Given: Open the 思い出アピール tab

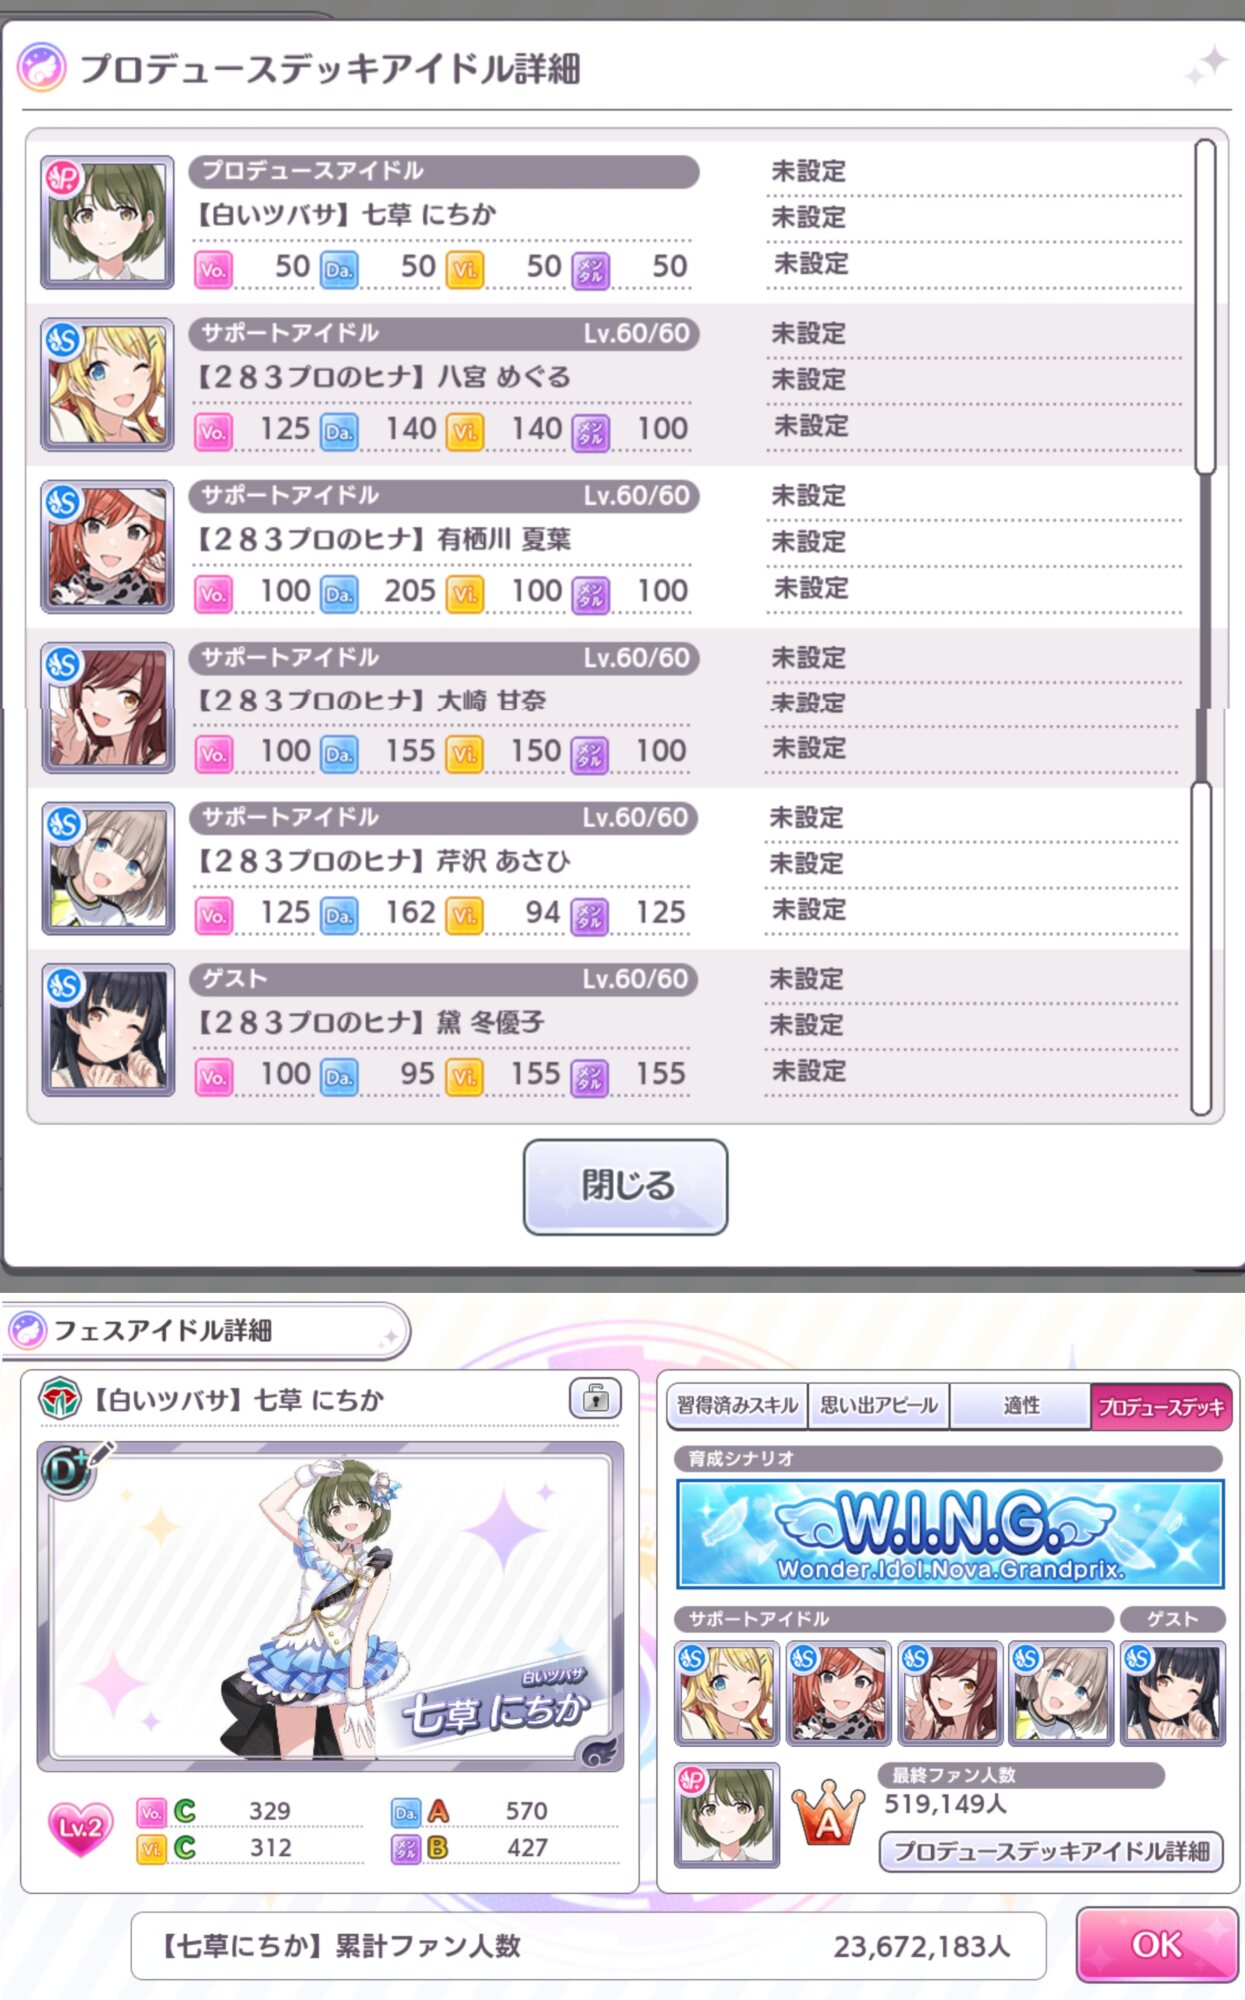Looking at the screenshot, I should (x=878, y=1406).
